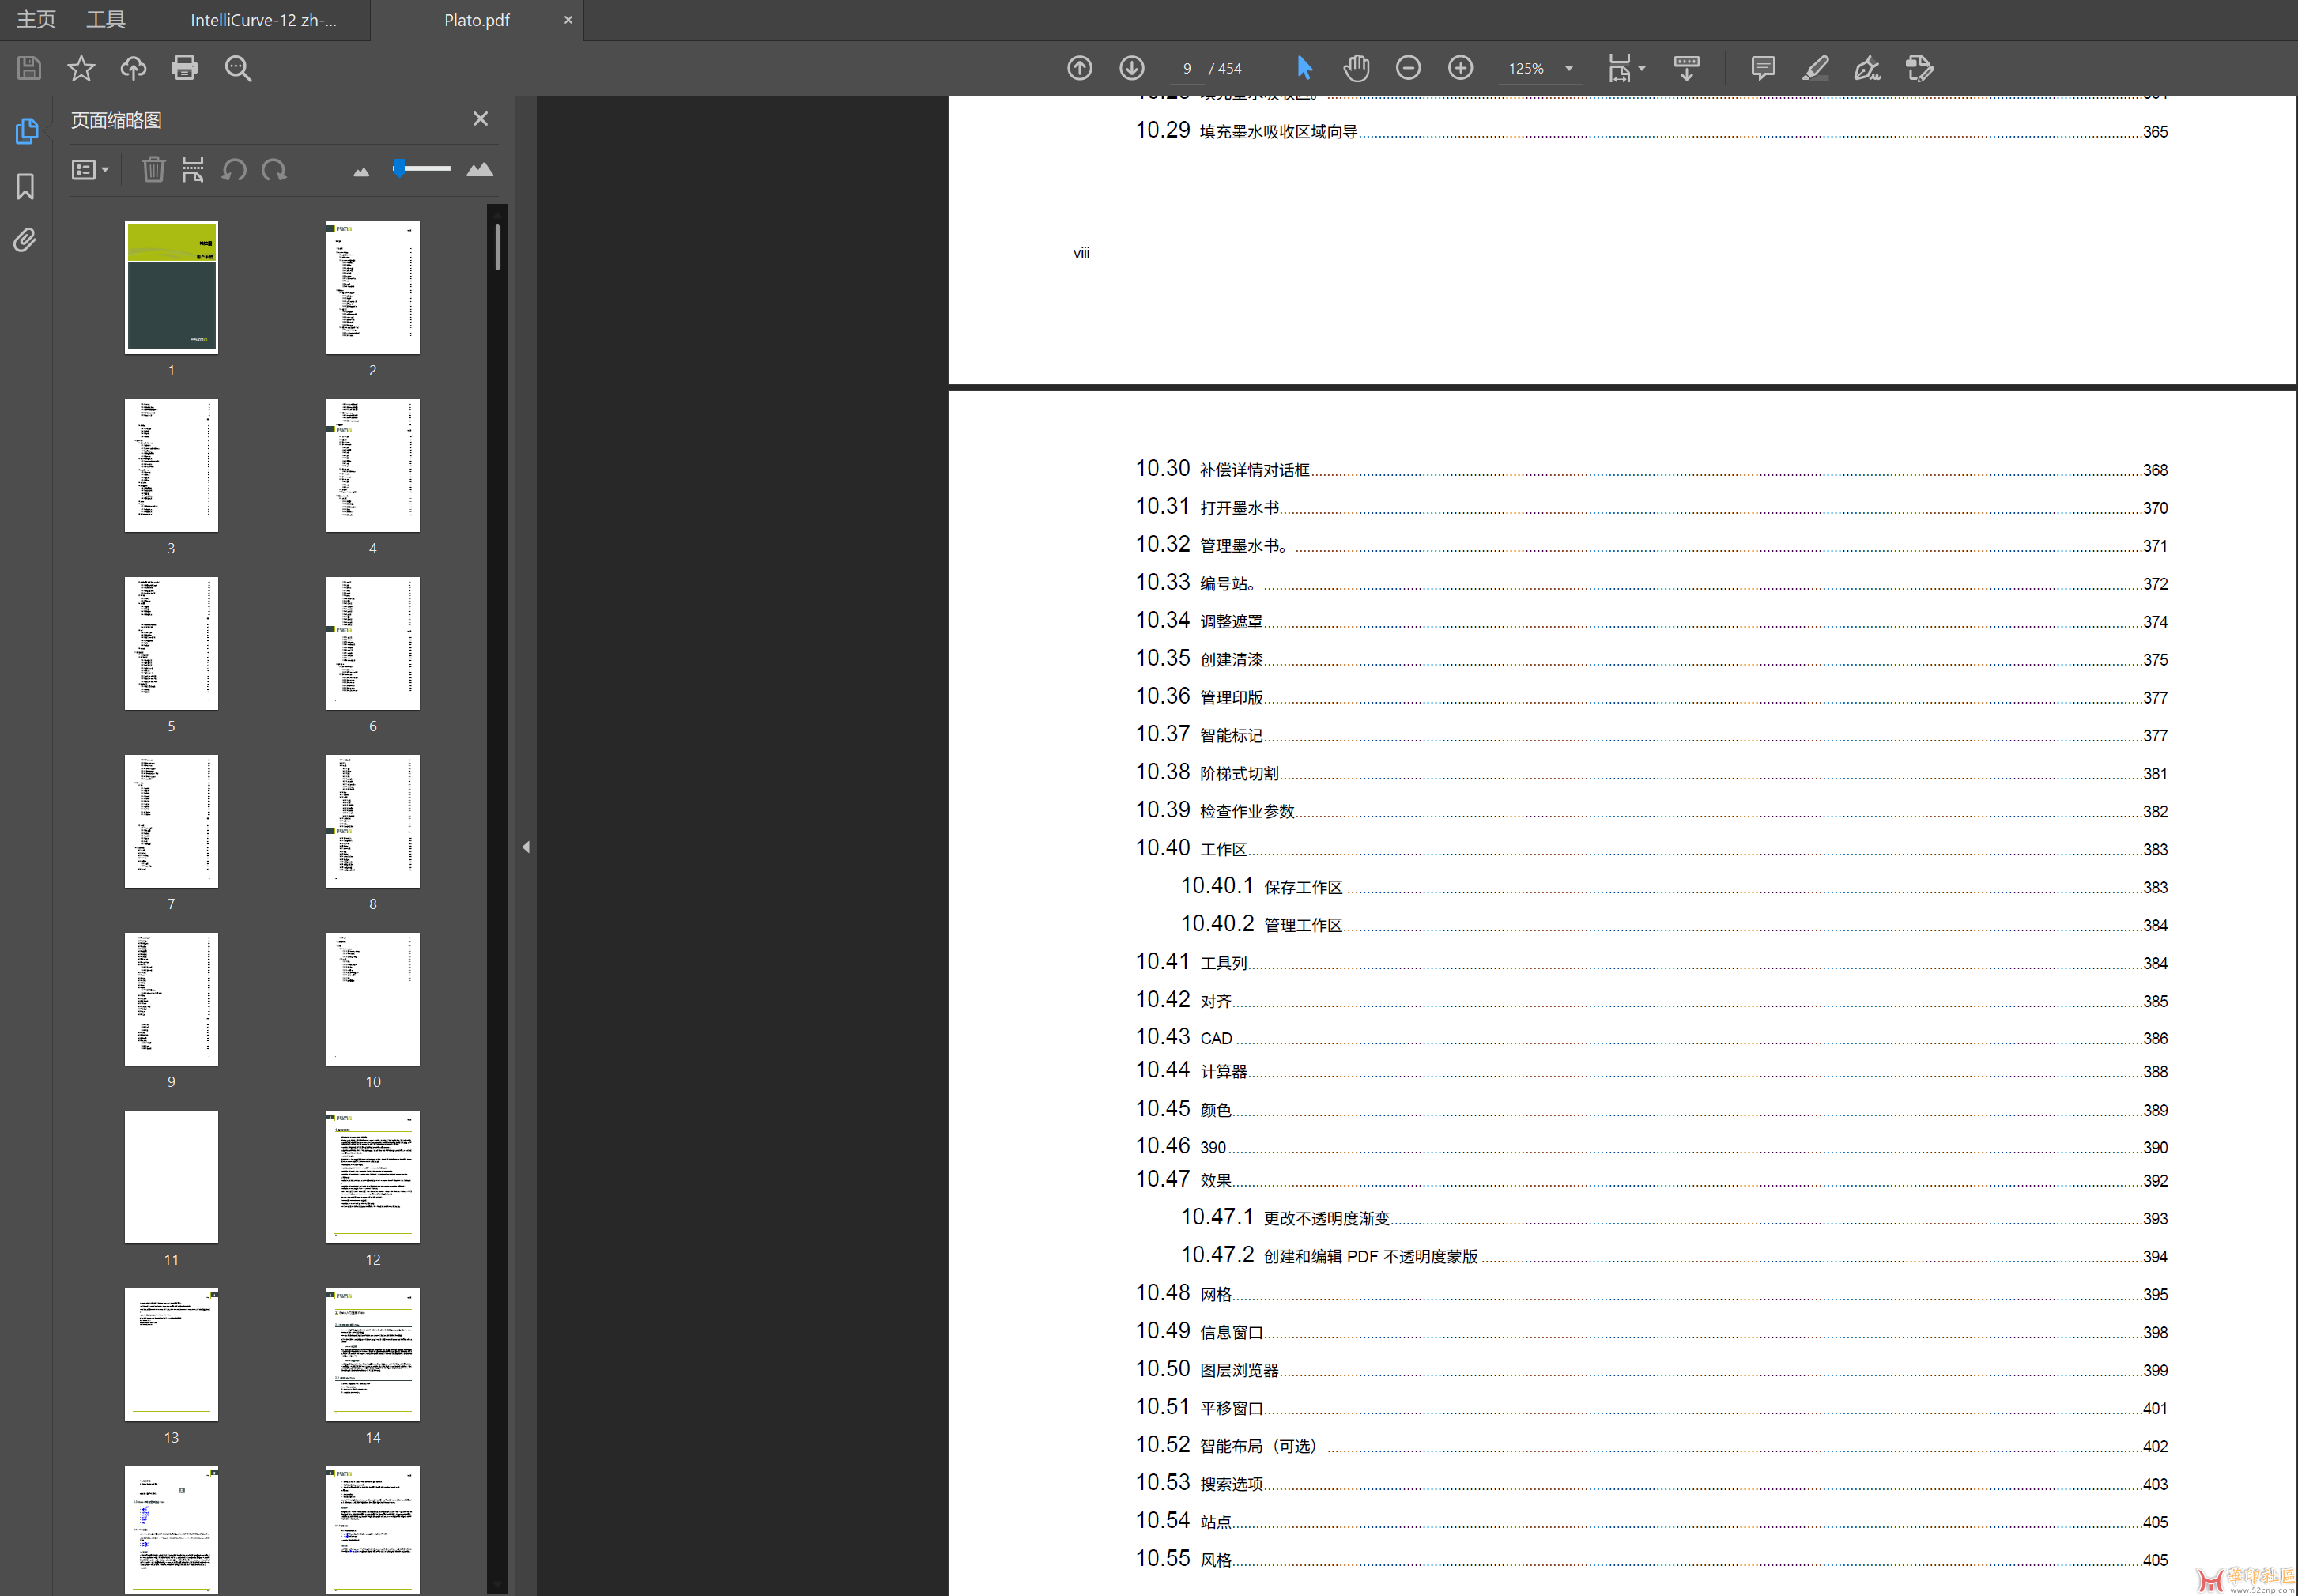Open the page thumbnails sidebar icon
Screen dimensions: 2298x1596
pos(26,131)
